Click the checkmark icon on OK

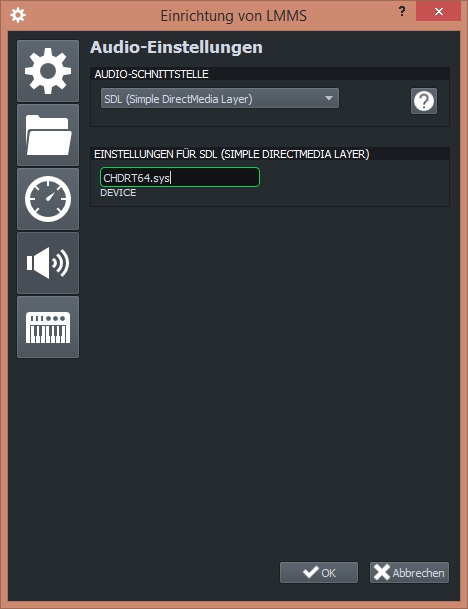[310, 572]
